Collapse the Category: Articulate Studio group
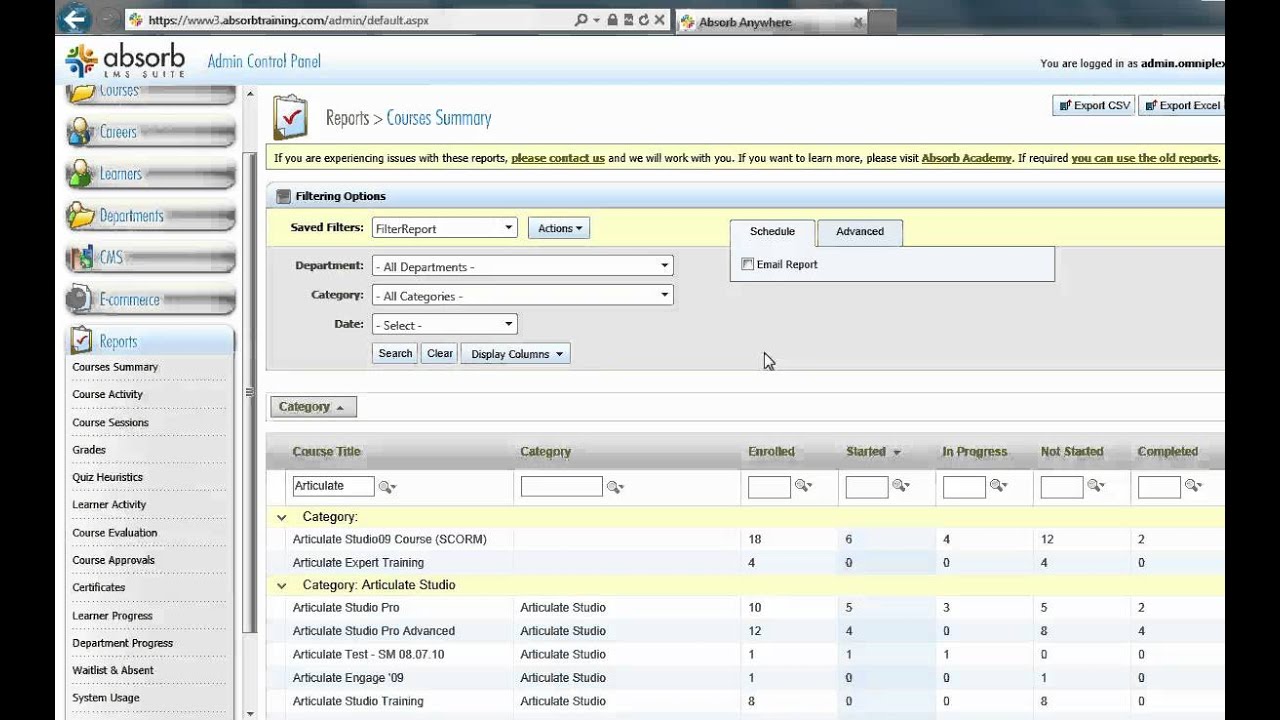 click(x=282, y=585)
